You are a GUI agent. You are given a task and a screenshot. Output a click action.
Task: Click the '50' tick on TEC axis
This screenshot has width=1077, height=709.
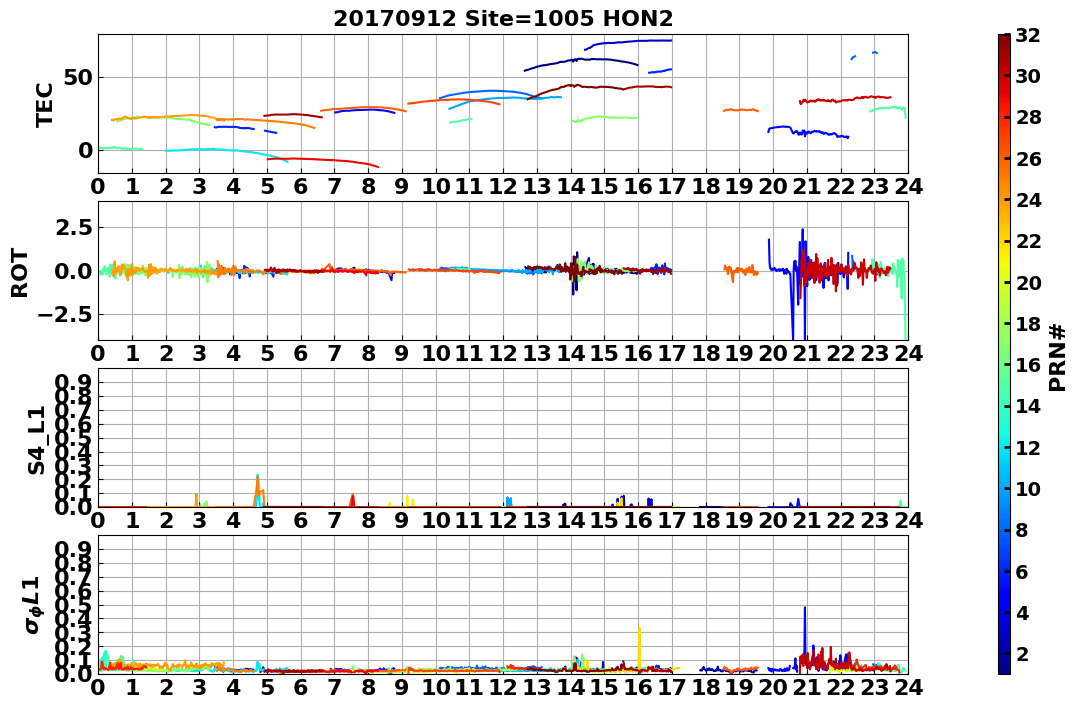point(78,77)
